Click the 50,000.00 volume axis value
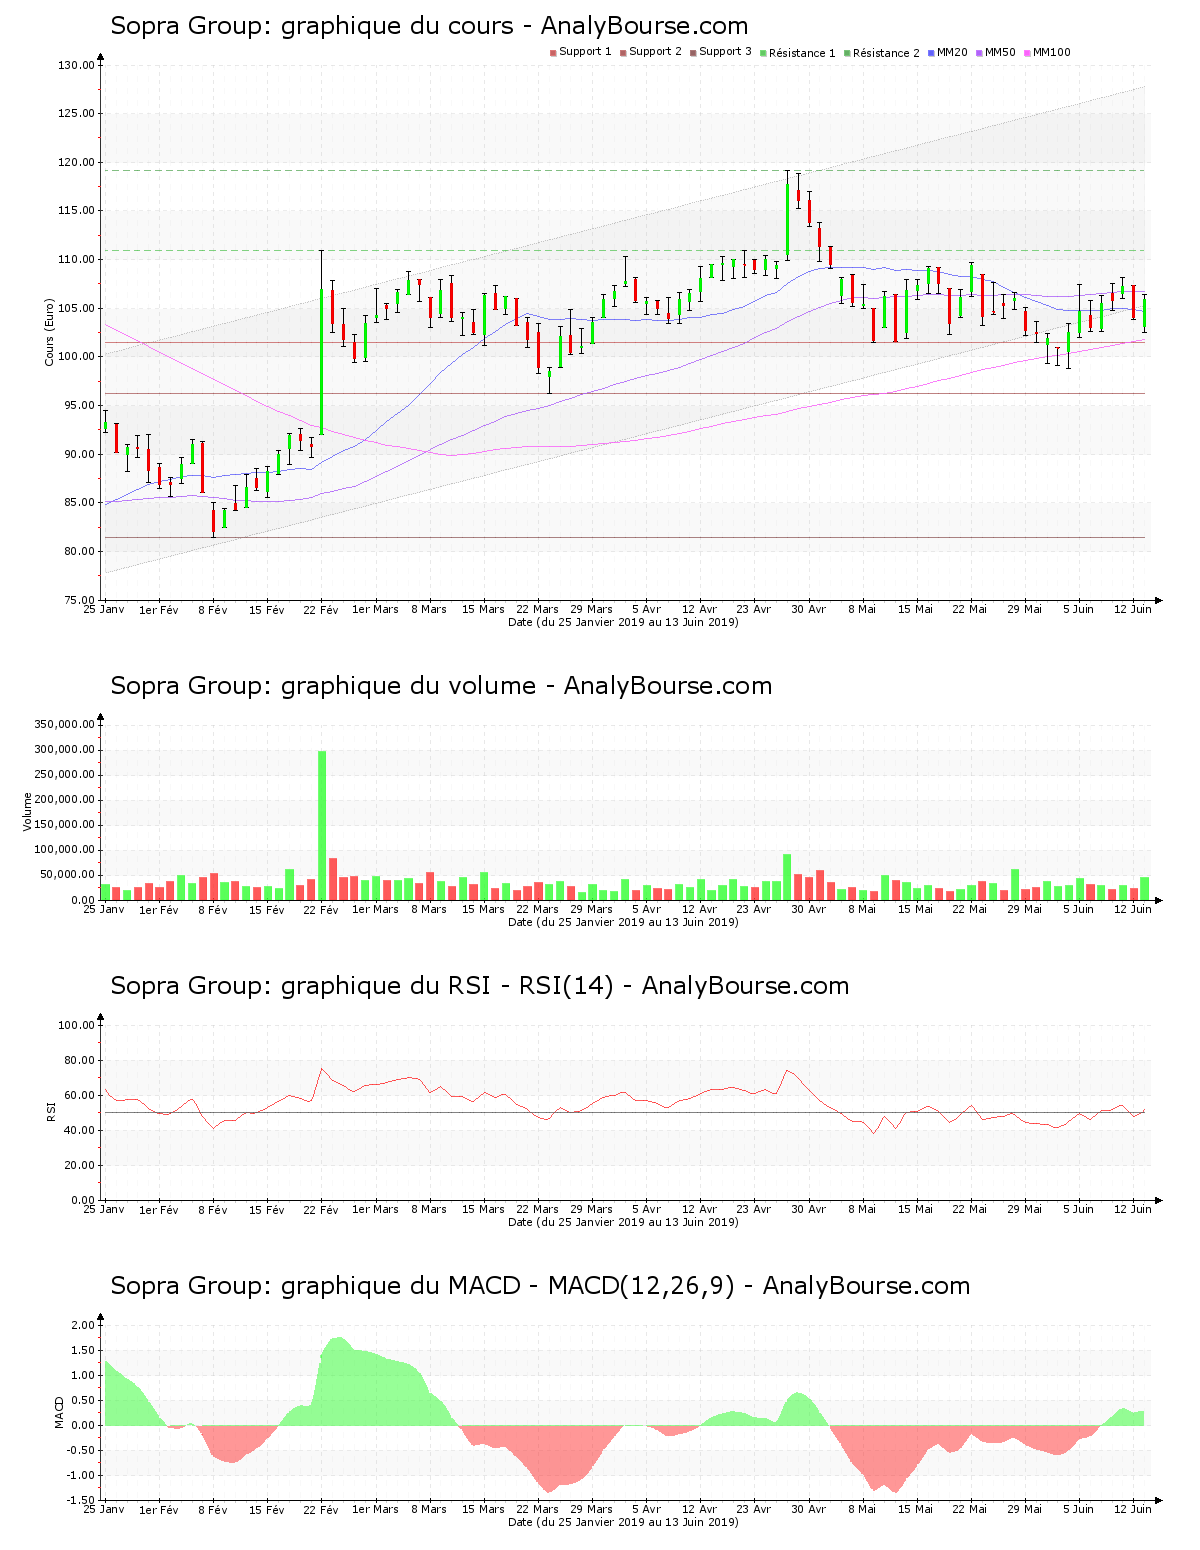This screenshot has height=1550, width=1200. 68,875
